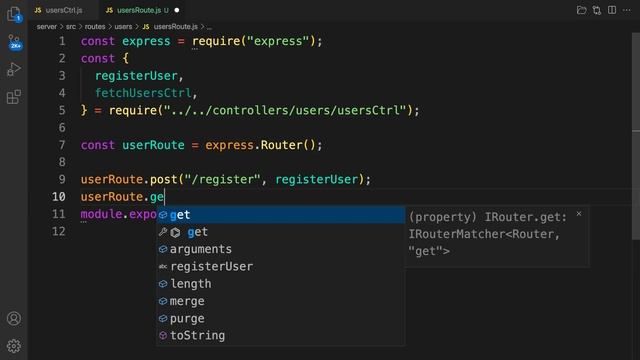The height and width of the screenshot is (360, 640).
Task: Choose the purge suggestion
Action: pyautogui.click(x=281, y=318)
